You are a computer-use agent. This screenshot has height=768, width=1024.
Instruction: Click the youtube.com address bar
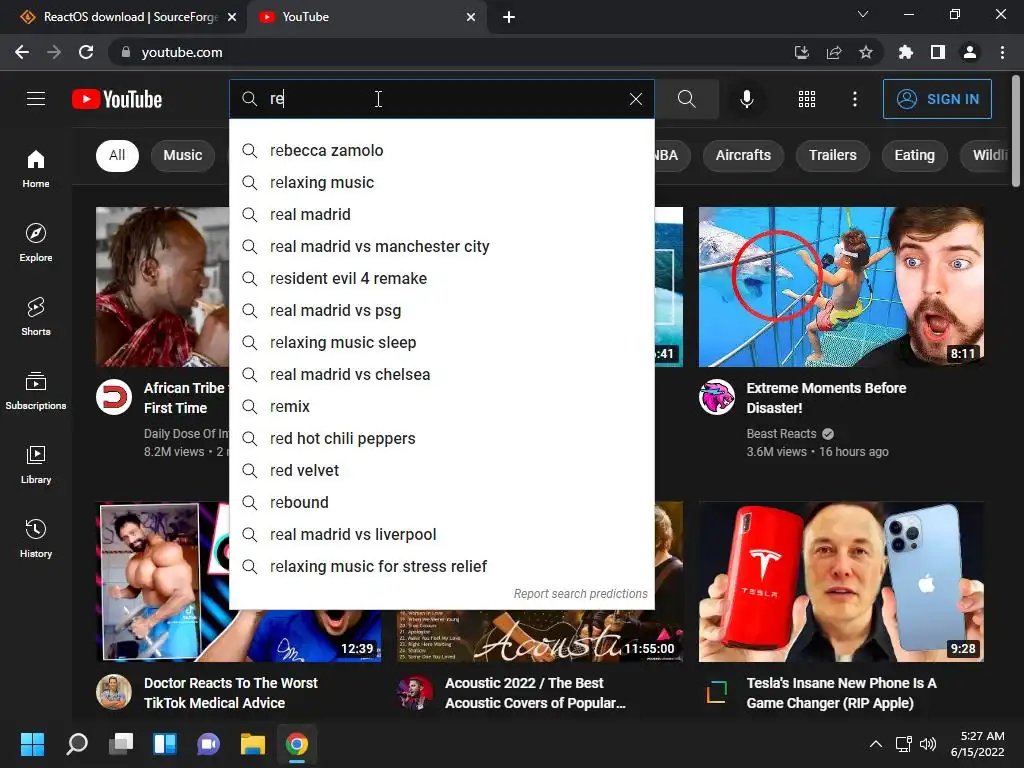pyautogui.click(x=451, y=52)
